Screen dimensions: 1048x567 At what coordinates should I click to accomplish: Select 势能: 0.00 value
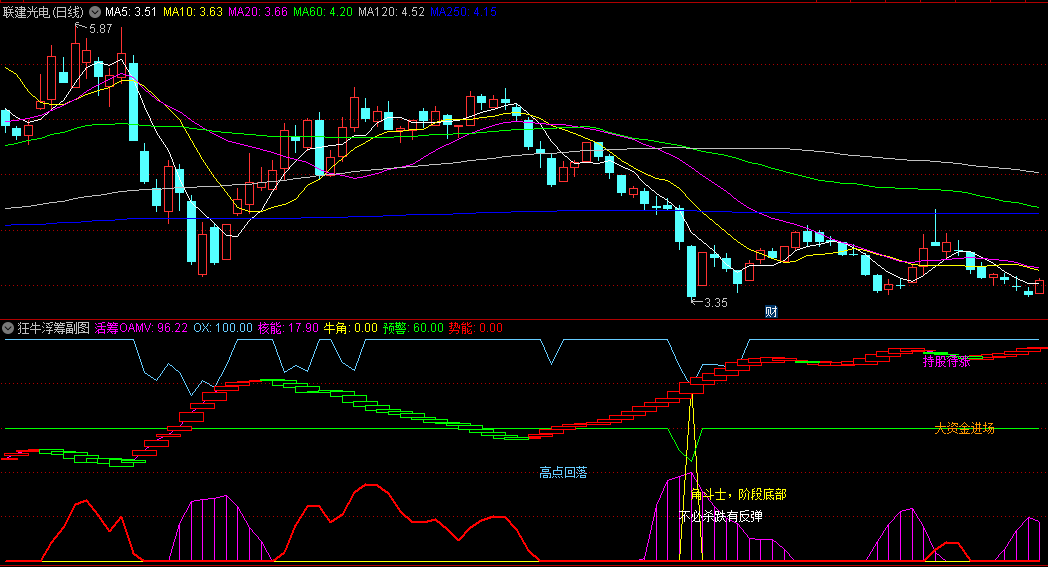475,328
